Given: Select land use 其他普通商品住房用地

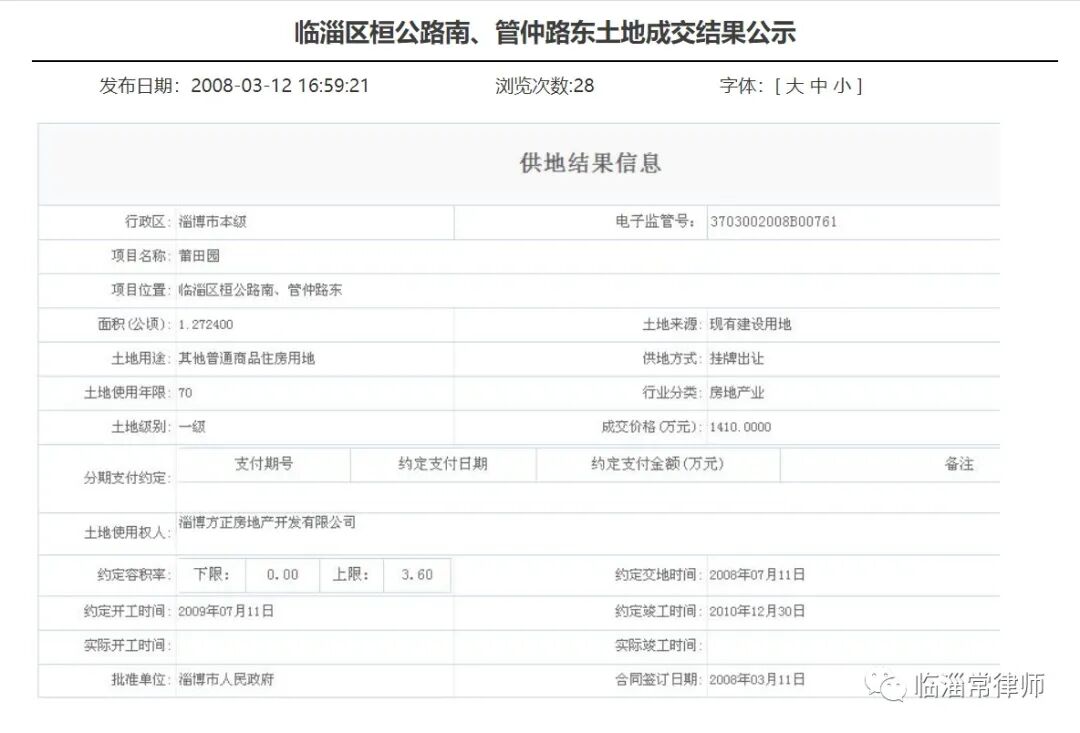Looking at the screenshot, I should [247, 358].
